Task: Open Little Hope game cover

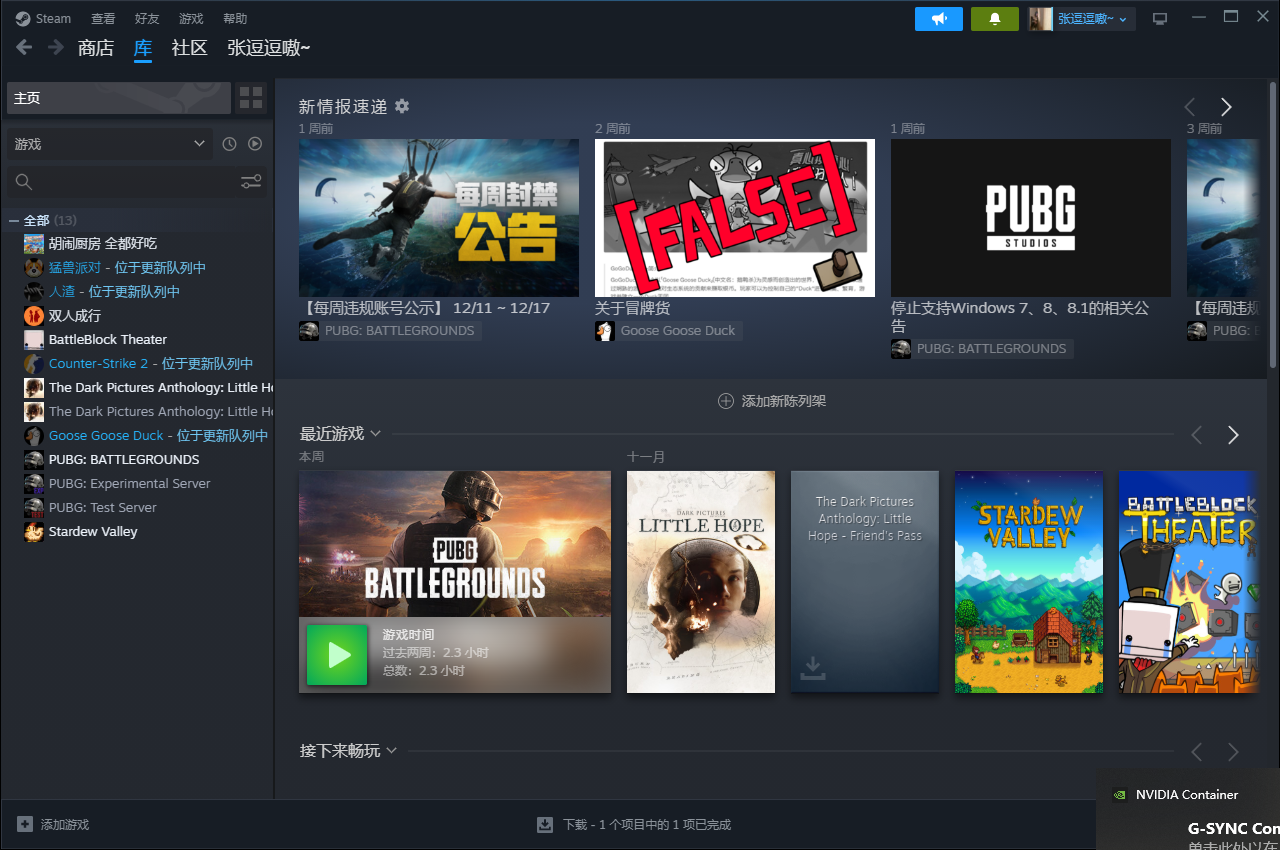Action: [x=701, y=582]
